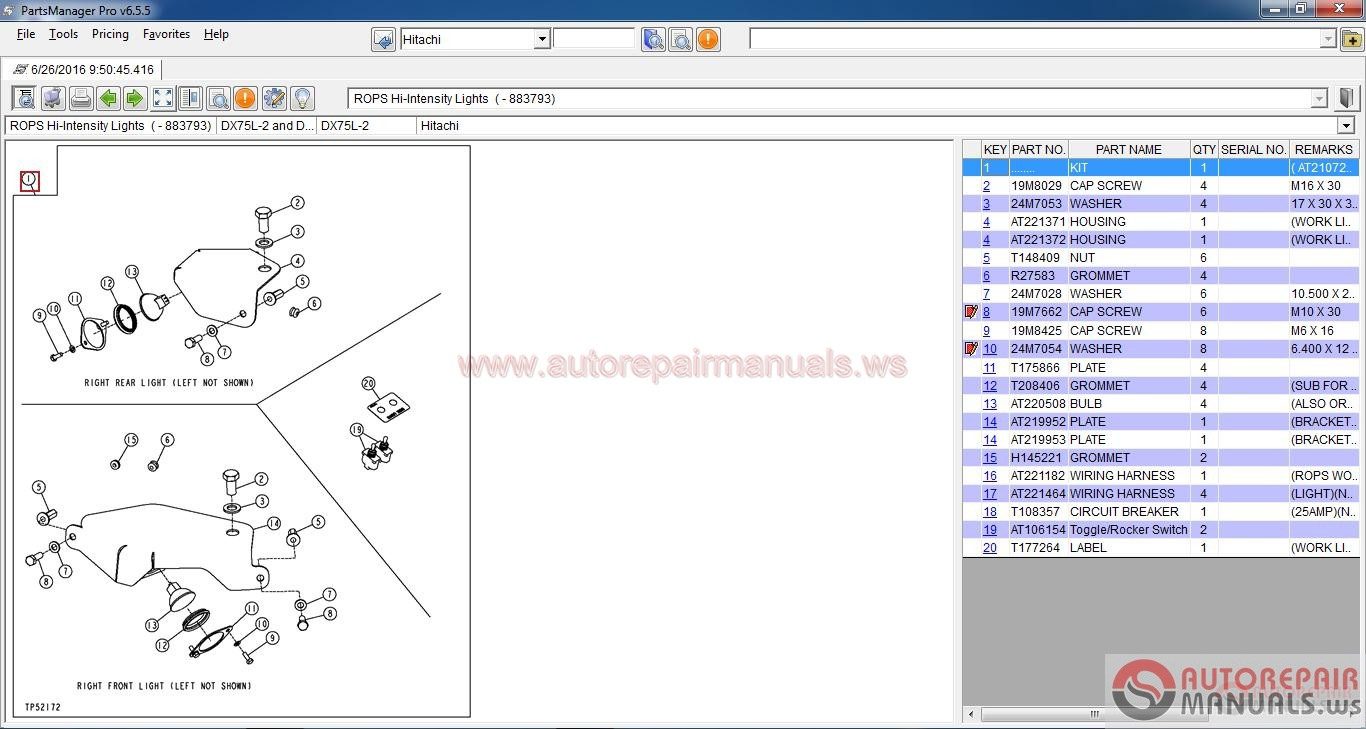Open key 18 link for CIRCUIT BREAKER
This screenshot has width=1366, height=729.
click(990, 512)
